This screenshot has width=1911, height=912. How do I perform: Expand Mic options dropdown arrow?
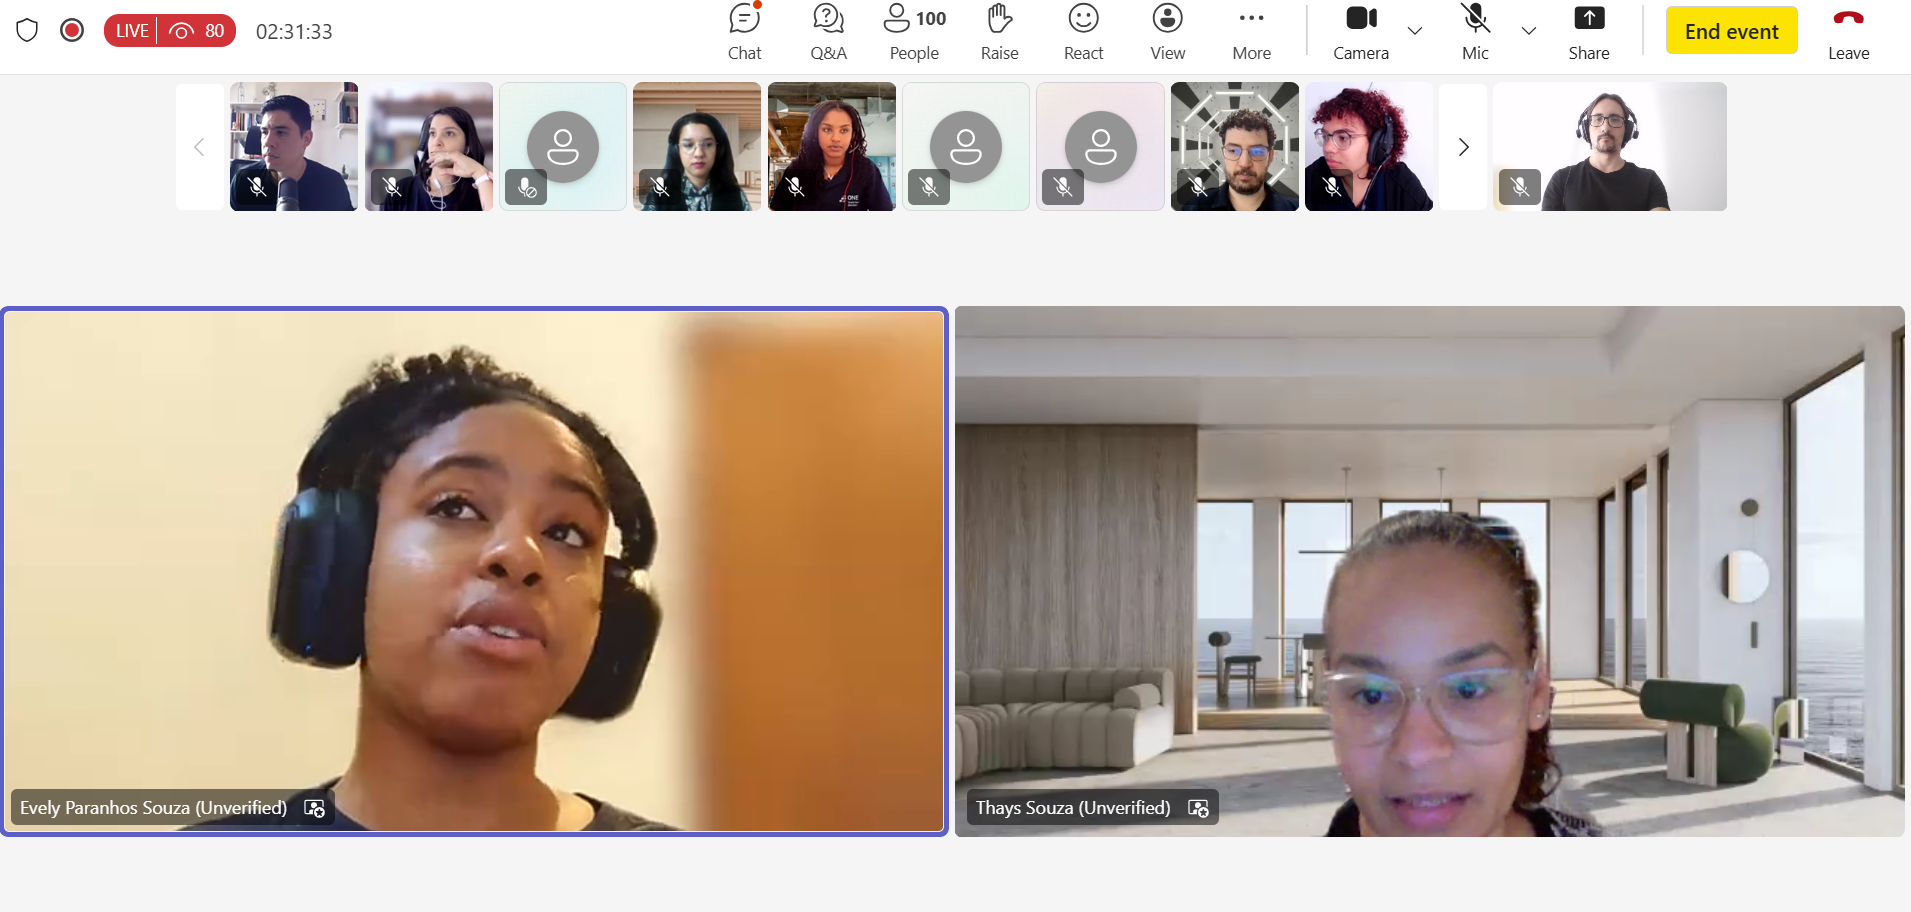click(1529, 31)
